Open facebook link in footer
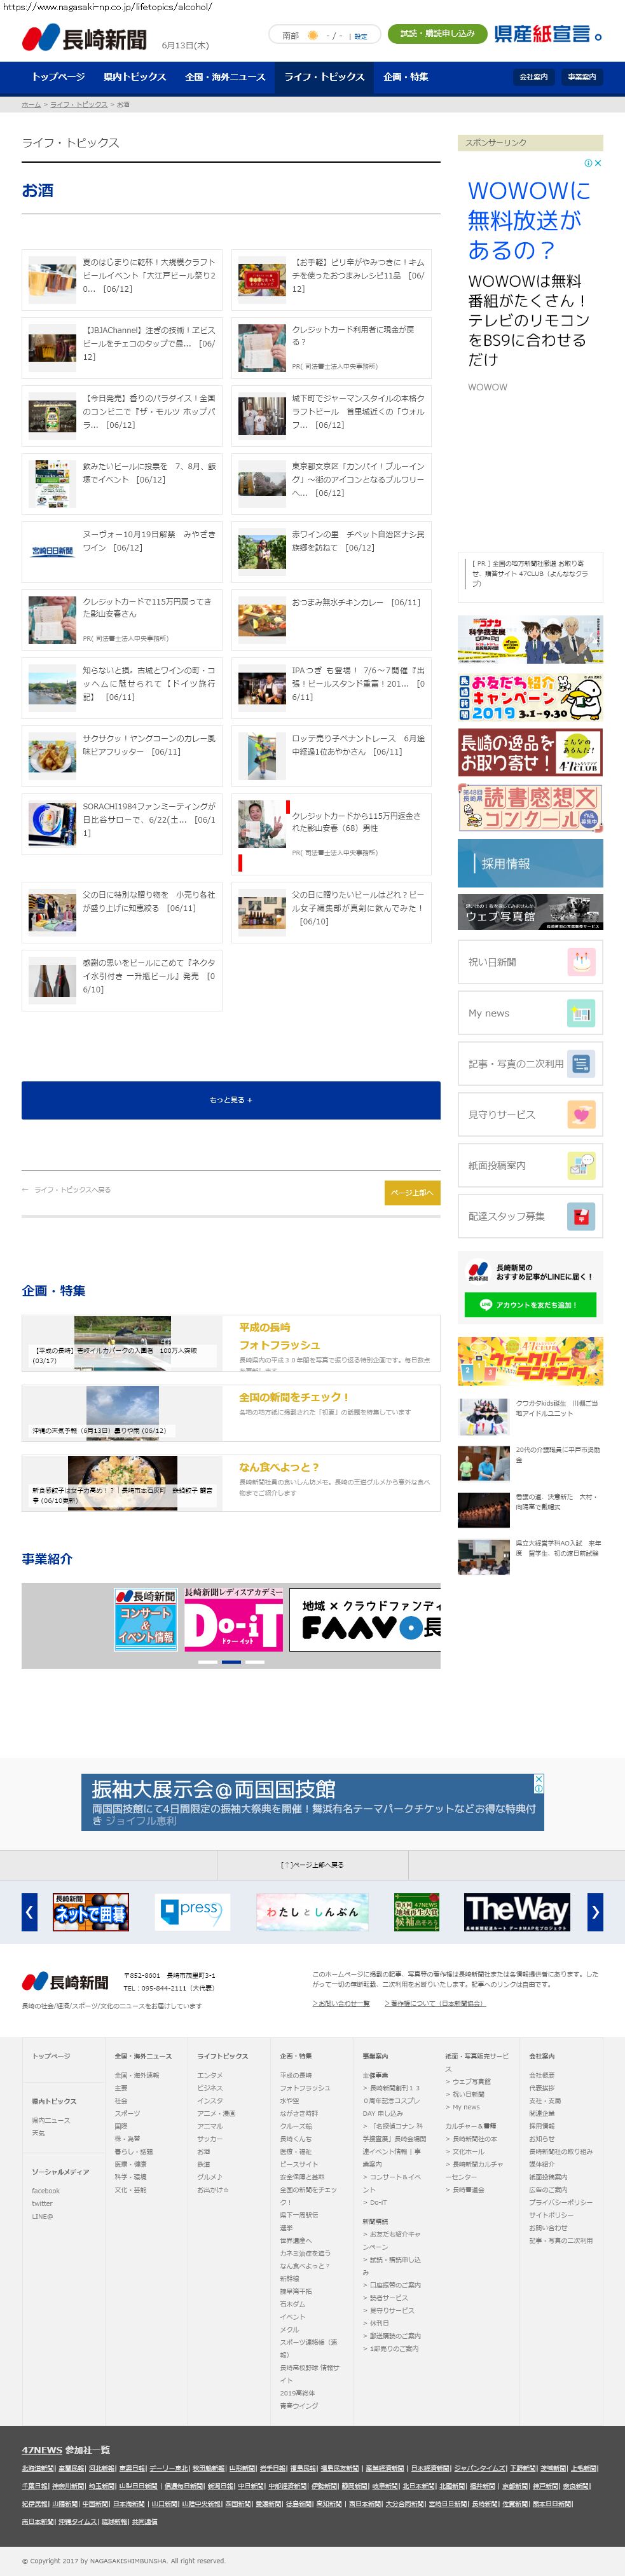Screen dimensions: 625x2576 tap(46, 2190)
